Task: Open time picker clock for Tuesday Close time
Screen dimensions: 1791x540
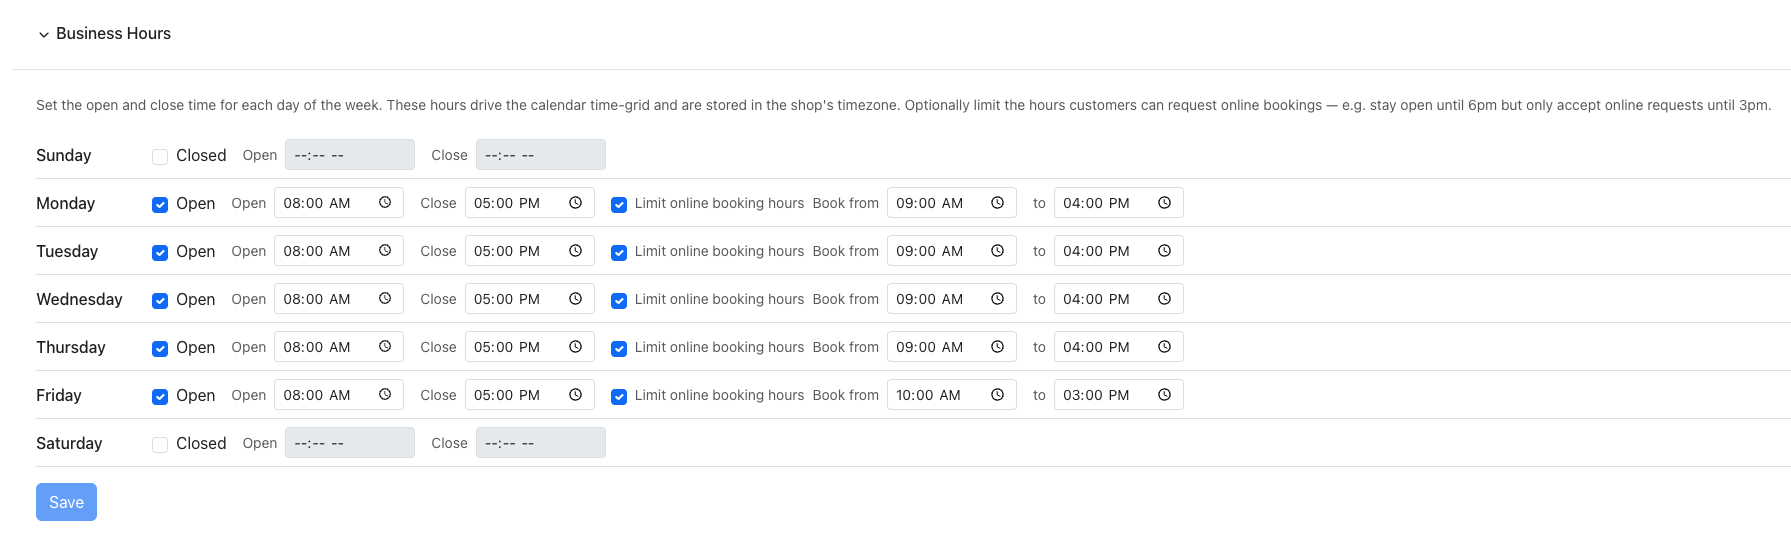Action: coord(576,251)
